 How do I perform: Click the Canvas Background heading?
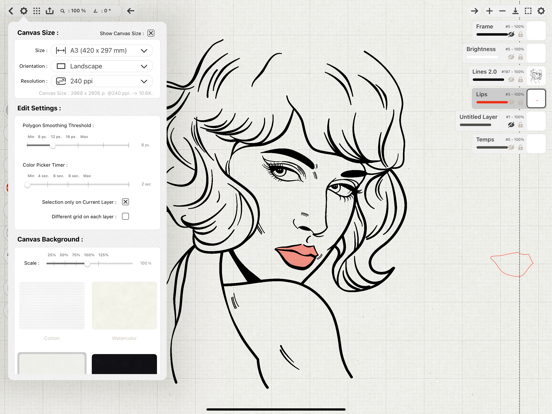coord(50,239)
